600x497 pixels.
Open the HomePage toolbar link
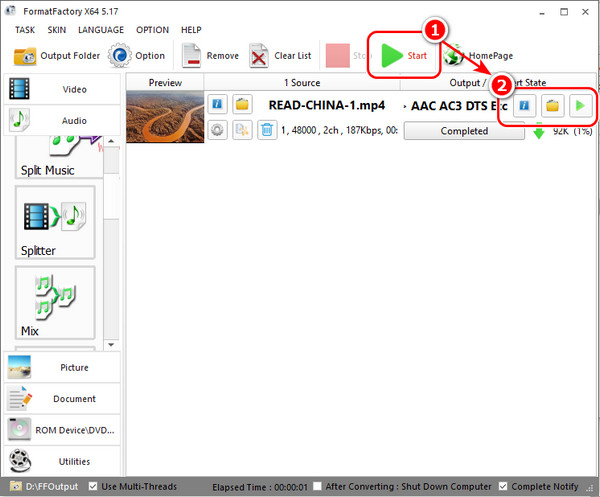point(478,56)
